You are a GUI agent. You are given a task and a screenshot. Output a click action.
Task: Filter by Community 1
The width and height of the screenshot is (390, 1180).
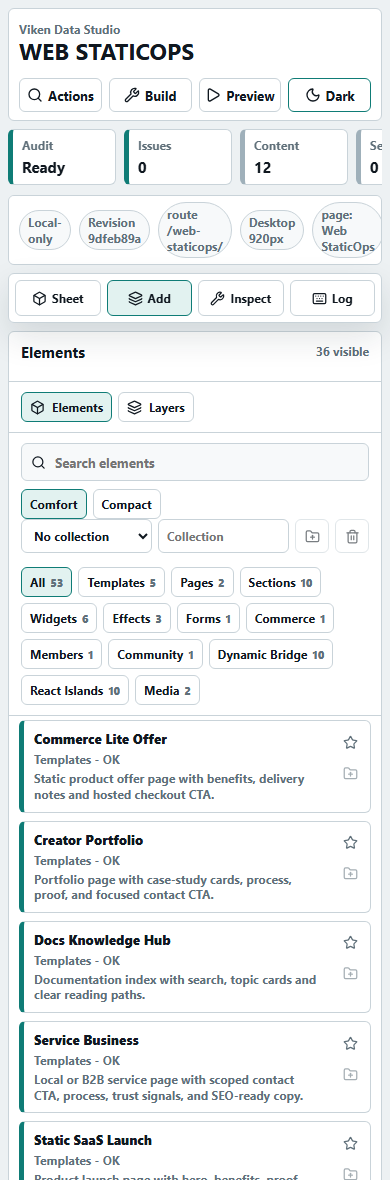pyautogui.click(x=156, y=655)
